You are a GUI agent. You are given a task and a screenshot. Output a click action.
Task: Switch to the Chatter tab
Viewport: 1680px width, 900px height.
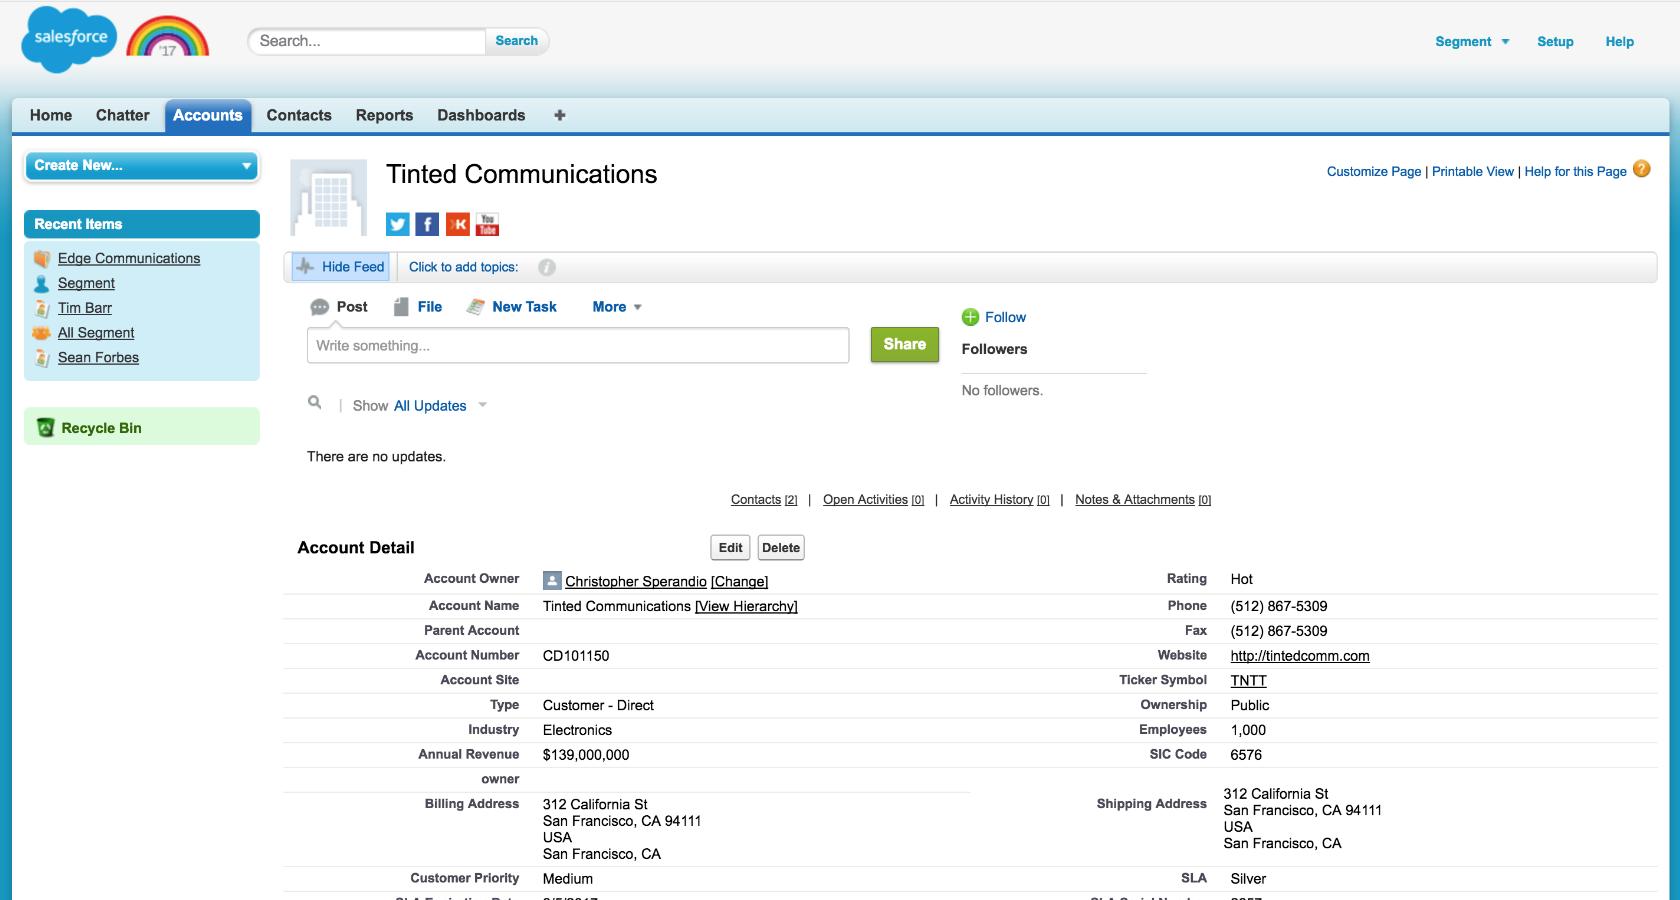(x=123, y=115)
